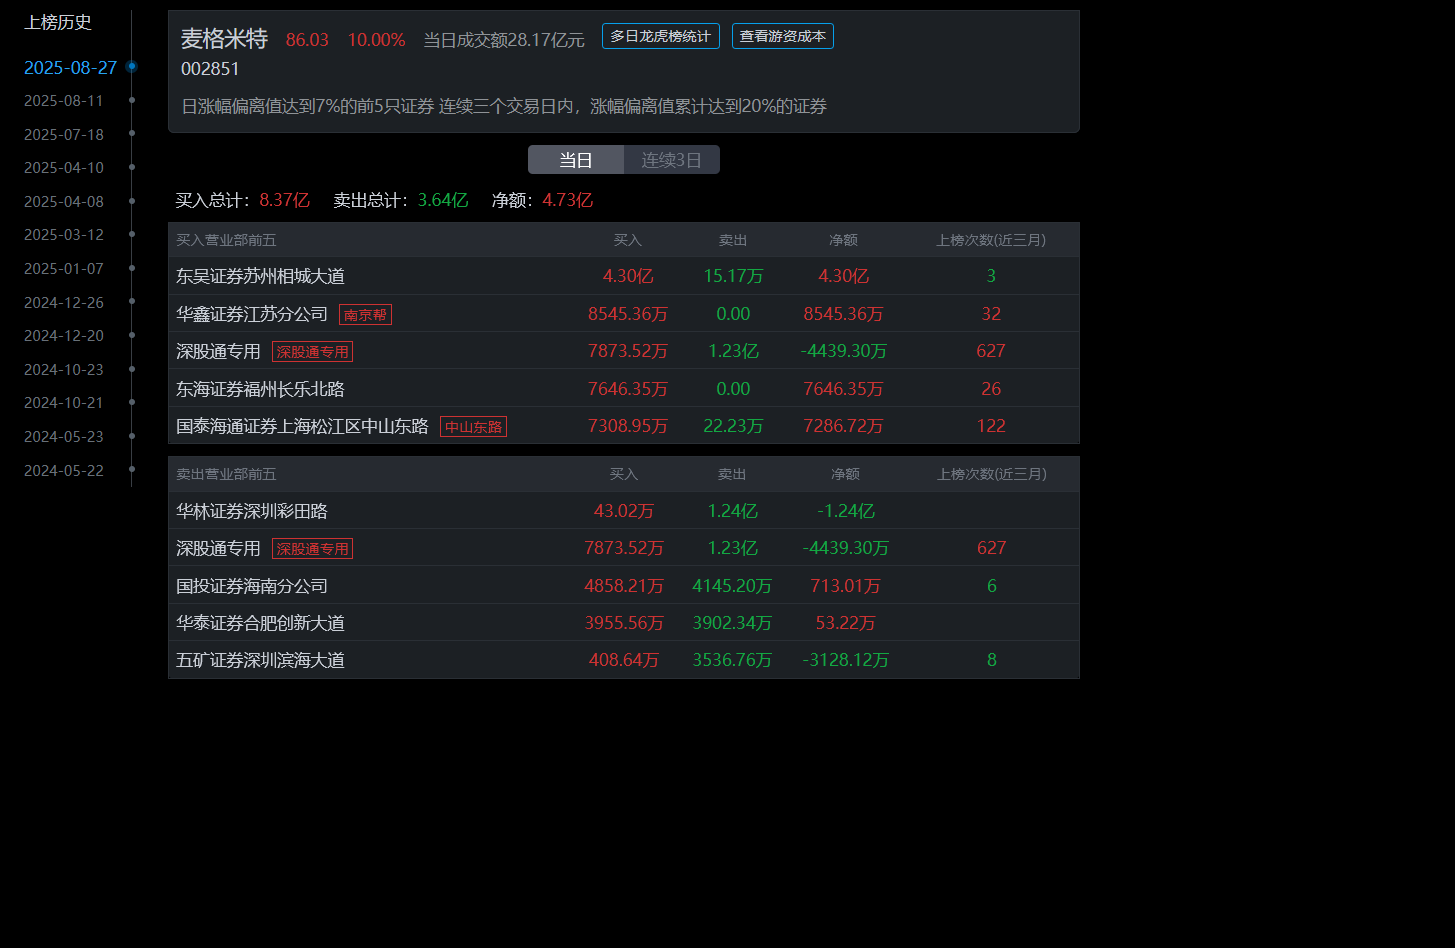Click the 卖出总计 value 3.64亿
The image size is (1455, 948).
(x=443, y=200)
